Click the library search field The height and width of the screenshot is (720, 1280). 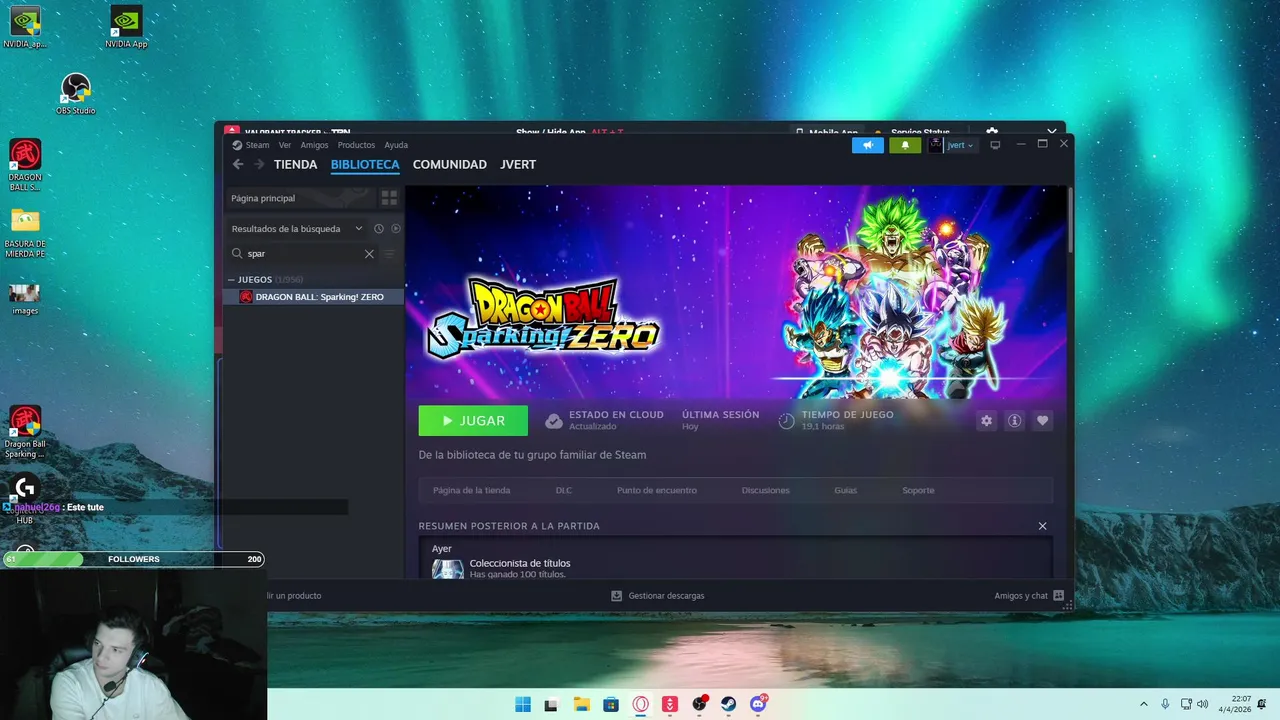point(303,254)
